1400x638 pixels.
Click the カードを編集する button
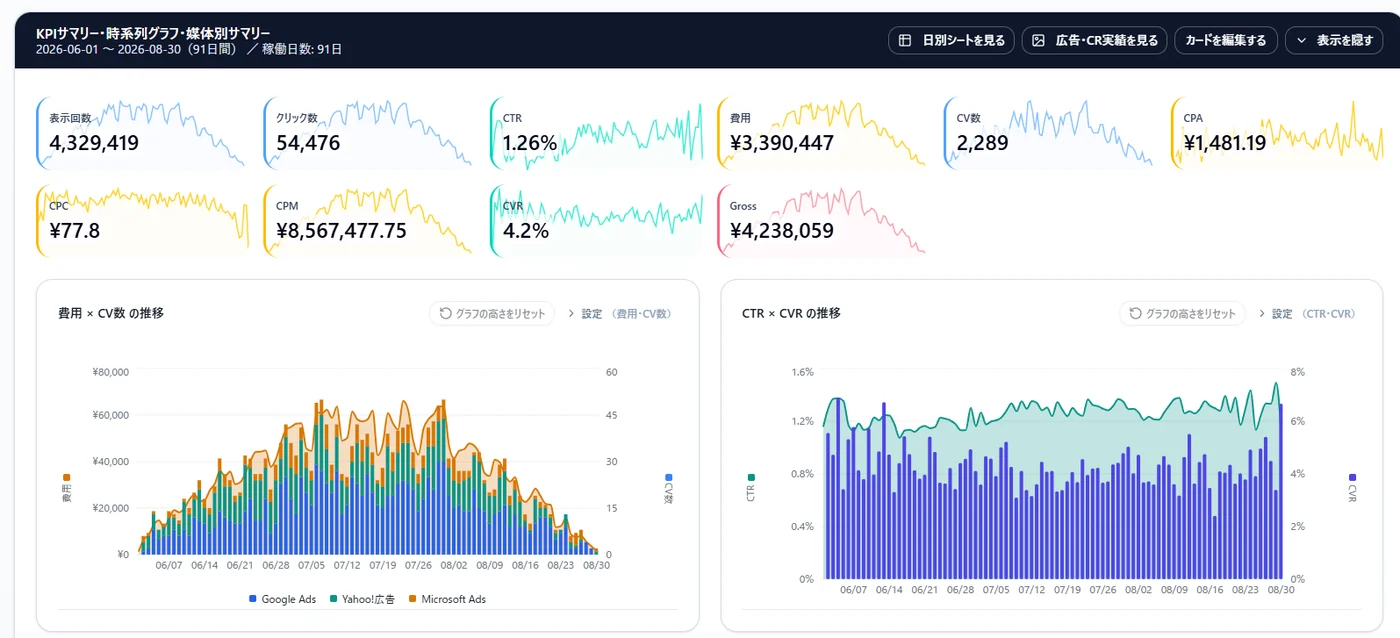(1225, 40)
